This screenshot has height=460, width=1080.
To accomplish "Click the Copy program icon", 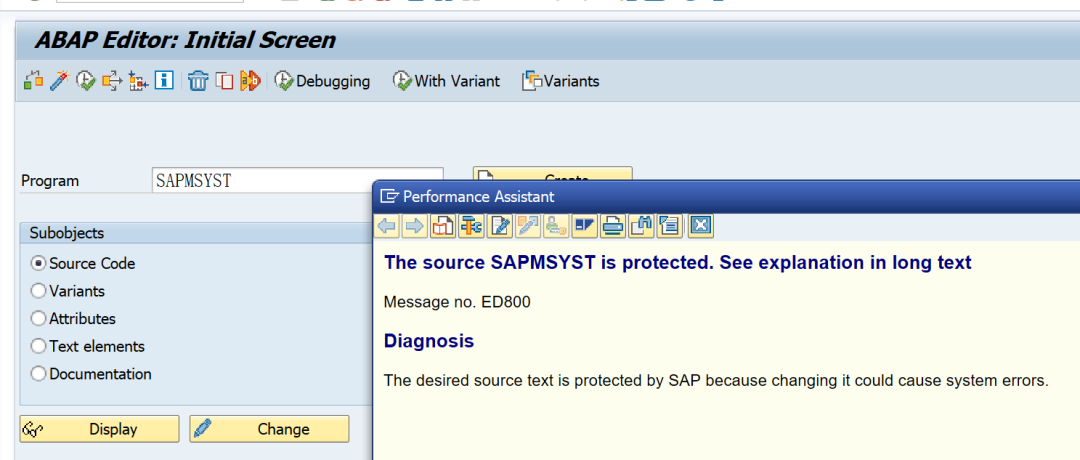I will [224, 81].
